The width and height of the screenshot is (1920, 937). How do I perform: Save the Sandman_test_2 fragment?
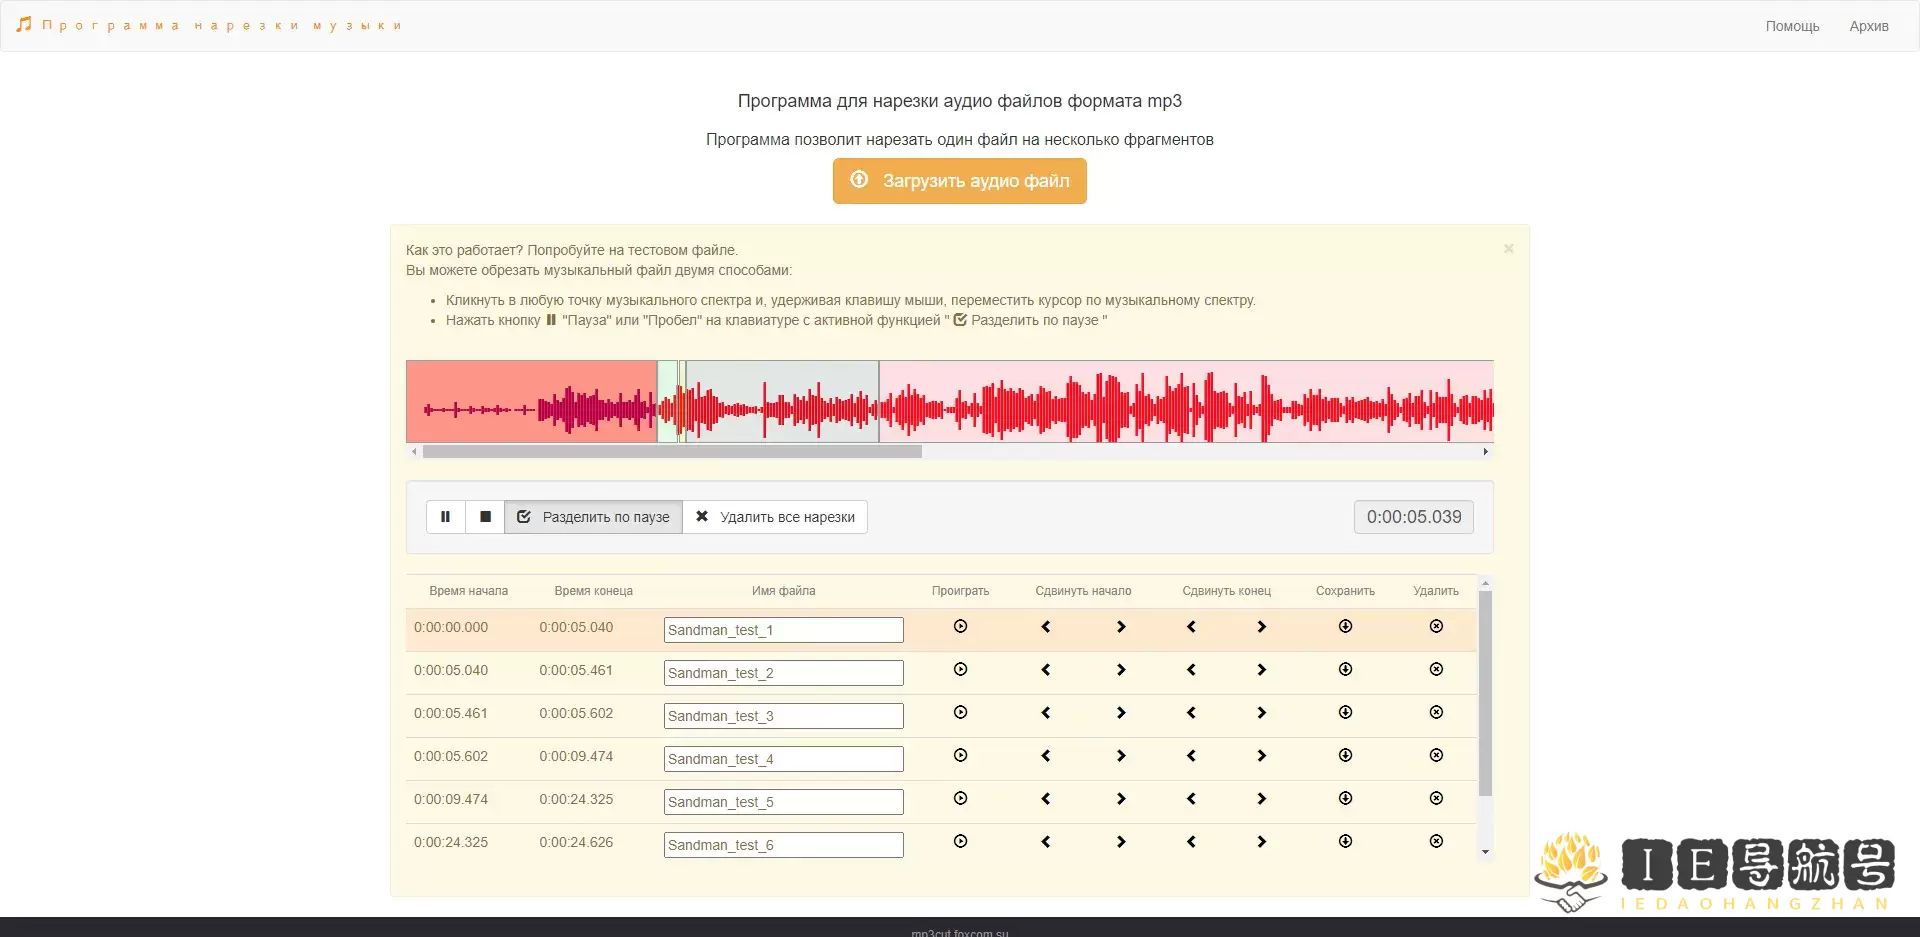[x=1345, y=670]
